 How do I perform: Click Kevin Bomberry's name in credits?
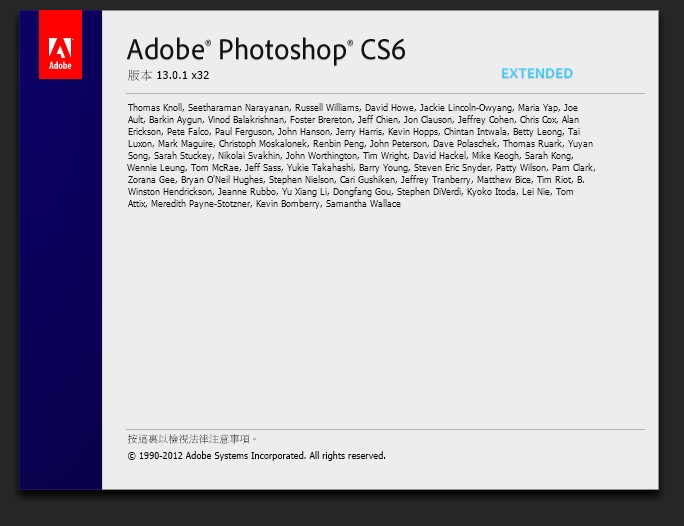point(287,204)
